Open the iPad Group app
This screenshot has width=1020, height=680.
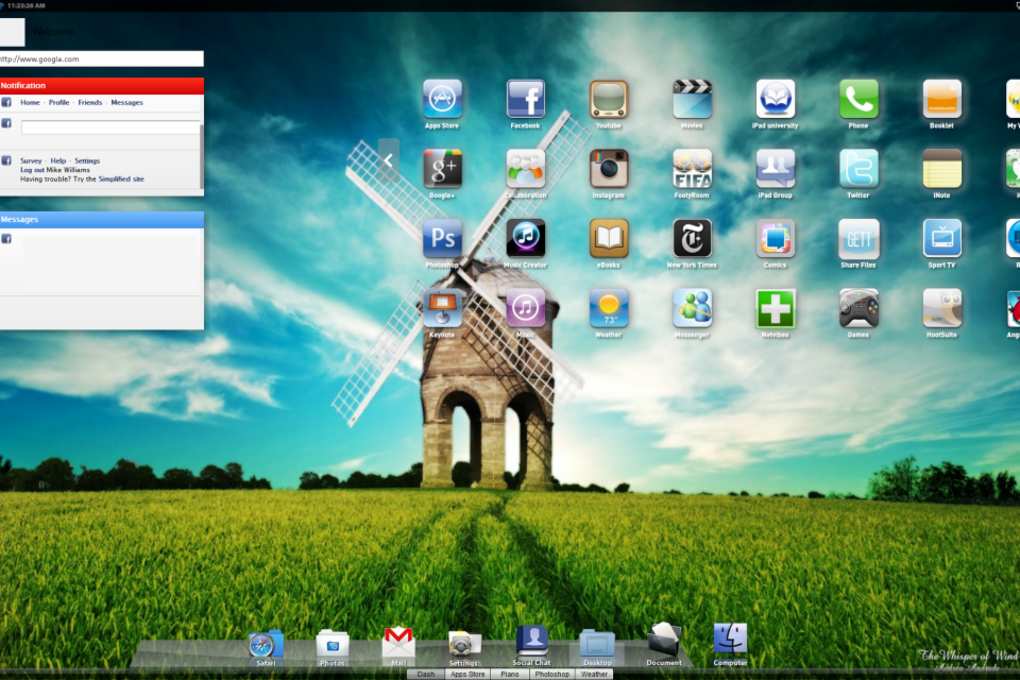775,169
